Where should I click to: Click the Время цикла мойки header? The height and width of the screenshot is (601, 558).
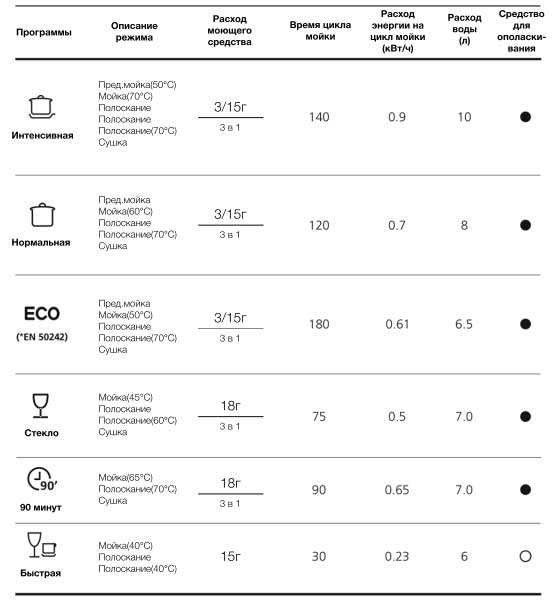pyautogui.click(x=320, y=31)
